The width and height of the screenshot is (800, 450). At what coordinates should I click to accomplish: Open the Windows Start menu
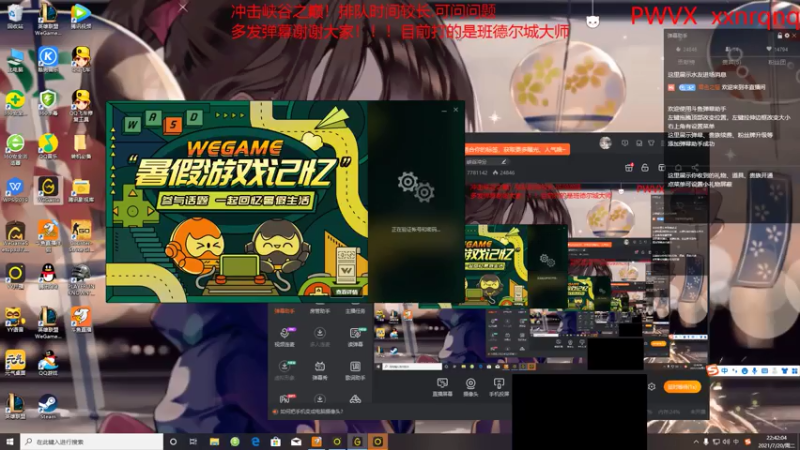click(x=10, y=442)
